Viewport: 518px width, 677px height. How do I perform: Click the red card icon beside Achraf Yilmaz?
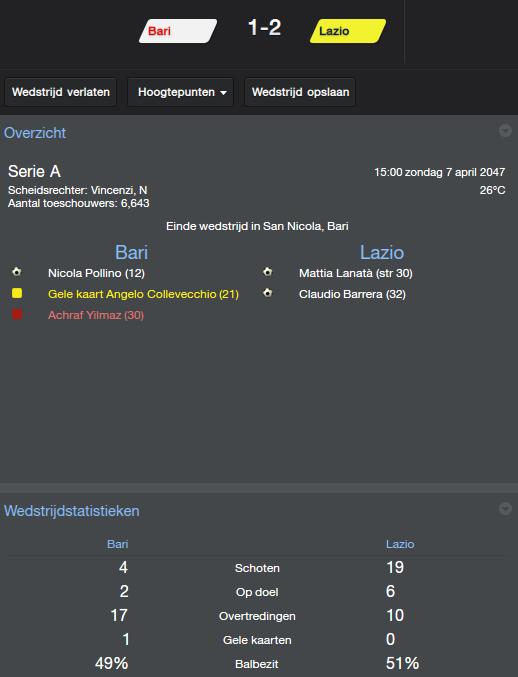17,314
